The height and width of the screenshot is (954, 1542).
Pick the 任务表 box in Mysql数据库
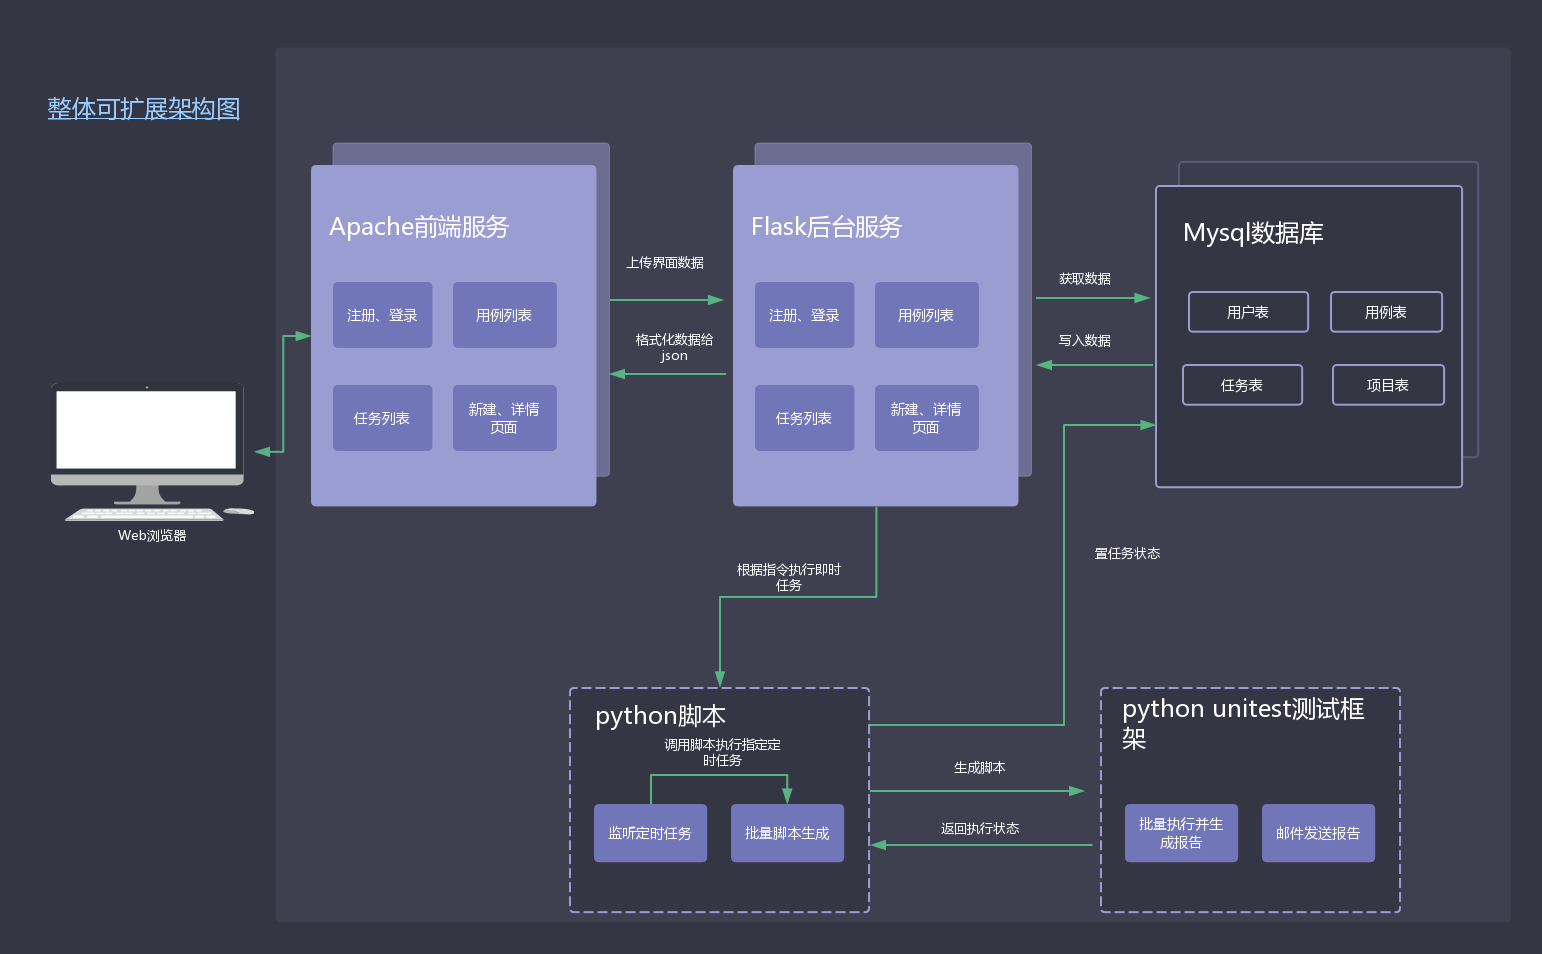pos(1242,385)
